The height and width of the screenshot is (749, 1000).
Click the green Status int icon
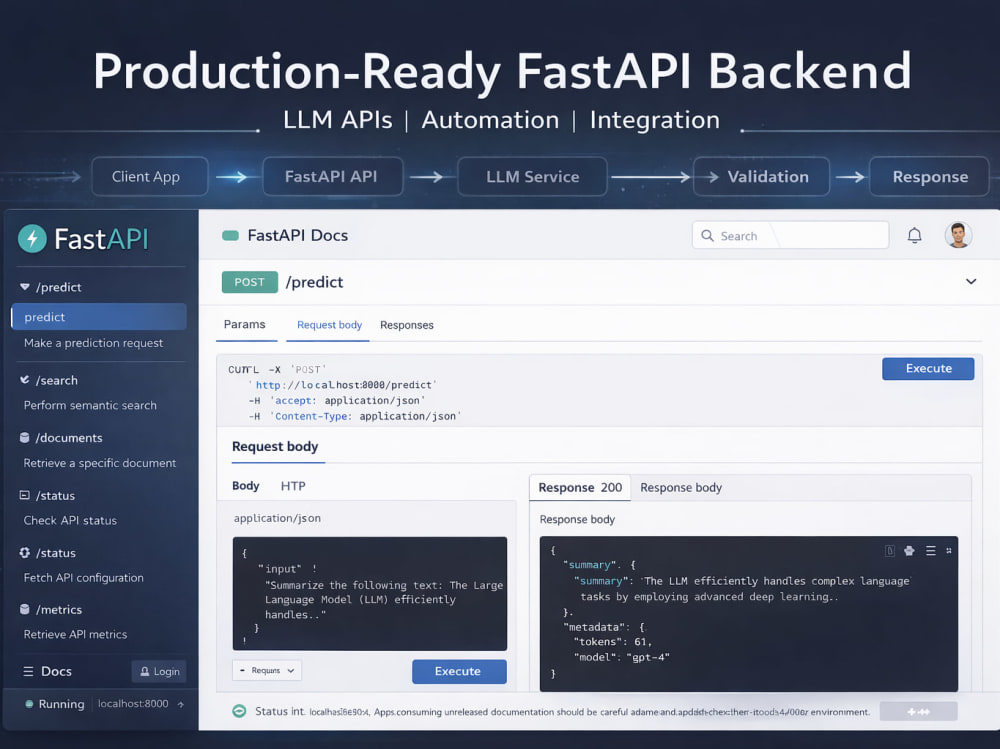click(239, 711)
